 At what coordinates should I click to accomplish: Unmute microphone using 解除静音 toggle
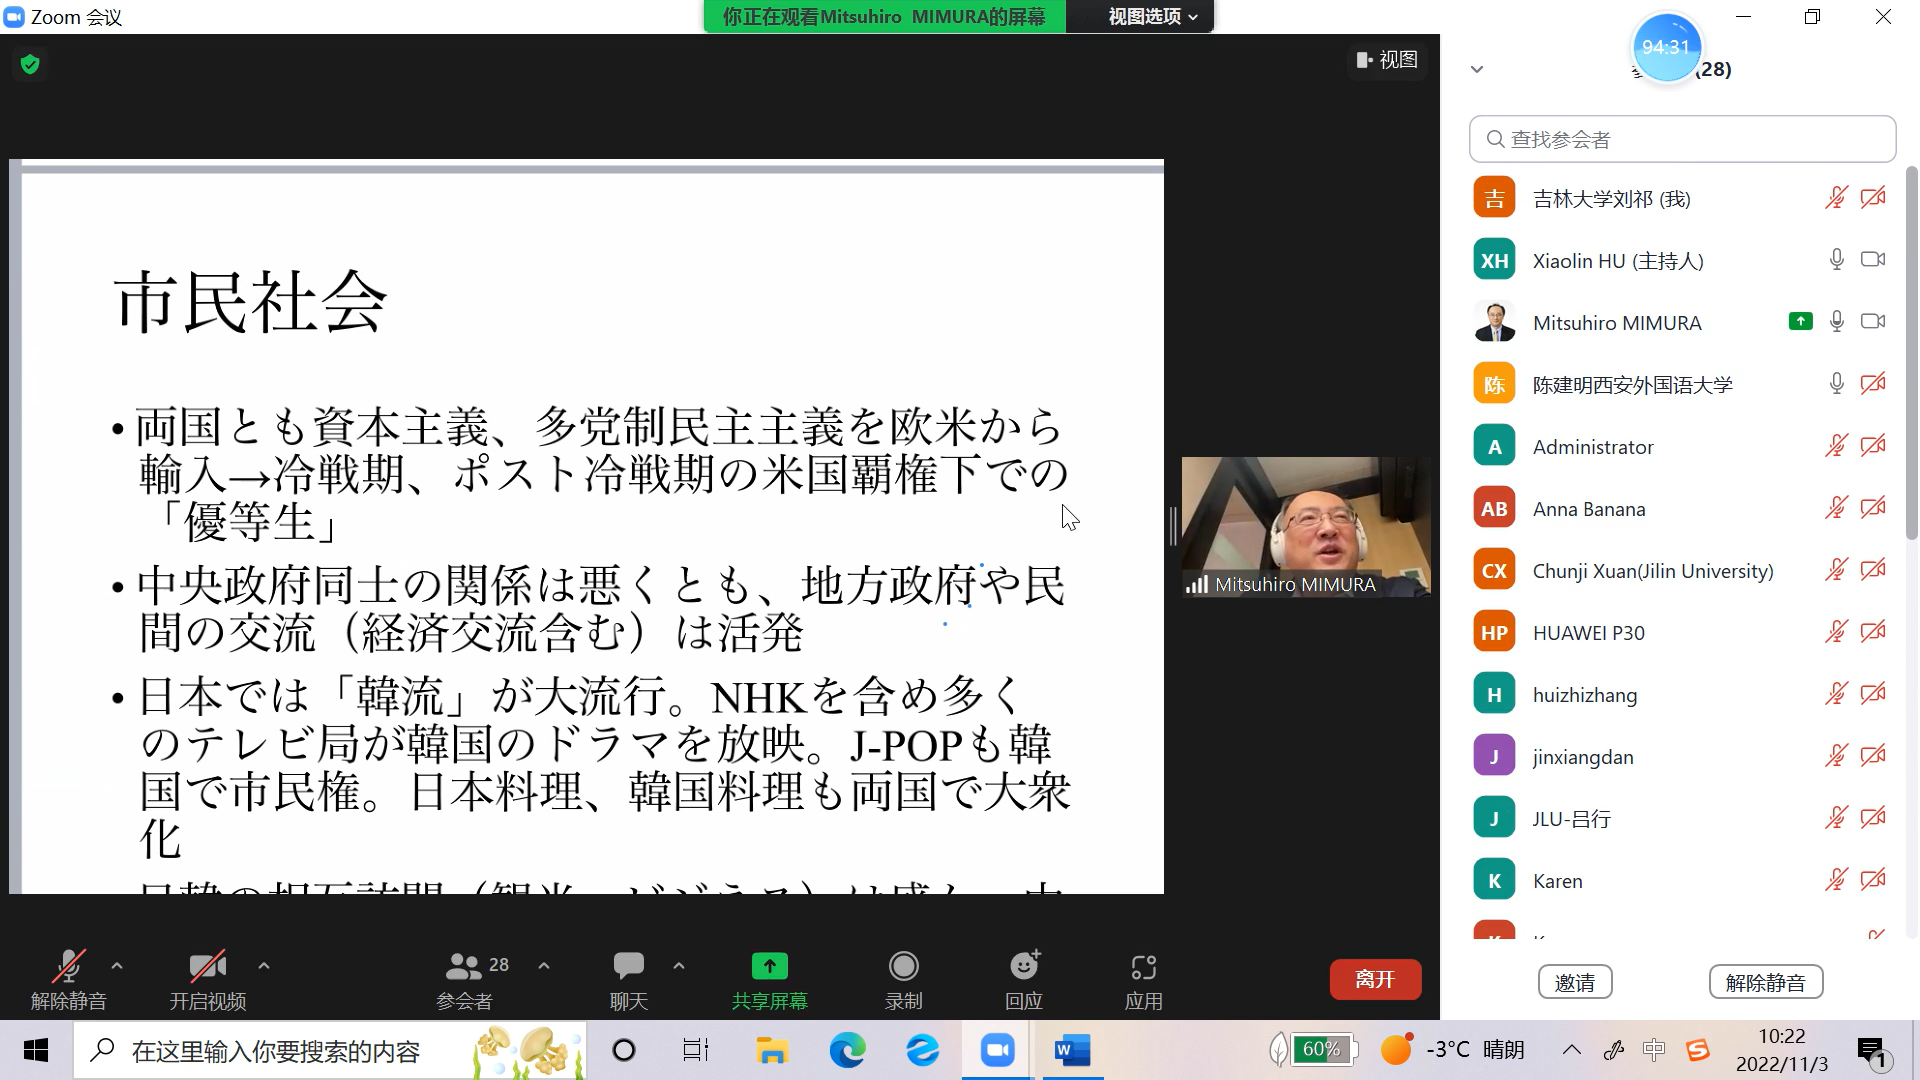(x=68, y=967)
